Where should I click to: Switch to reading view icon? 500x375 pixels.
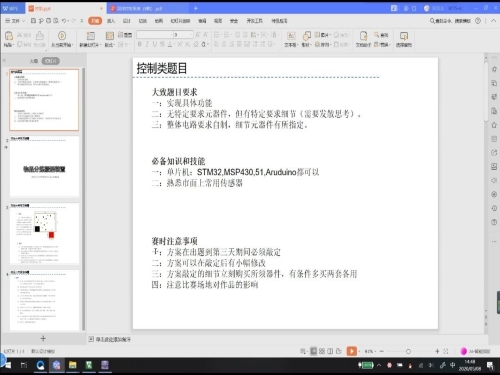point(330,351)
